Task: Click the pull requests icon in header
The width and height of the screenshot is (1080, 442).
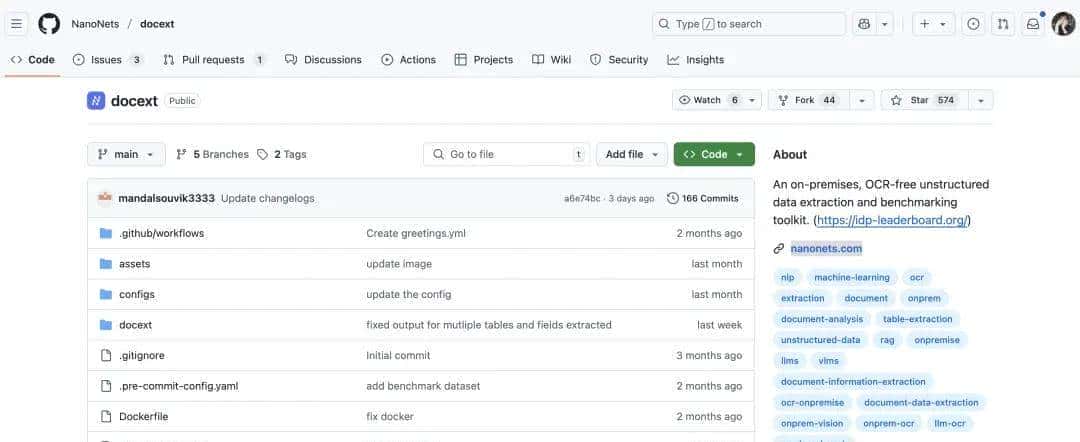Action: point(1002,24)
